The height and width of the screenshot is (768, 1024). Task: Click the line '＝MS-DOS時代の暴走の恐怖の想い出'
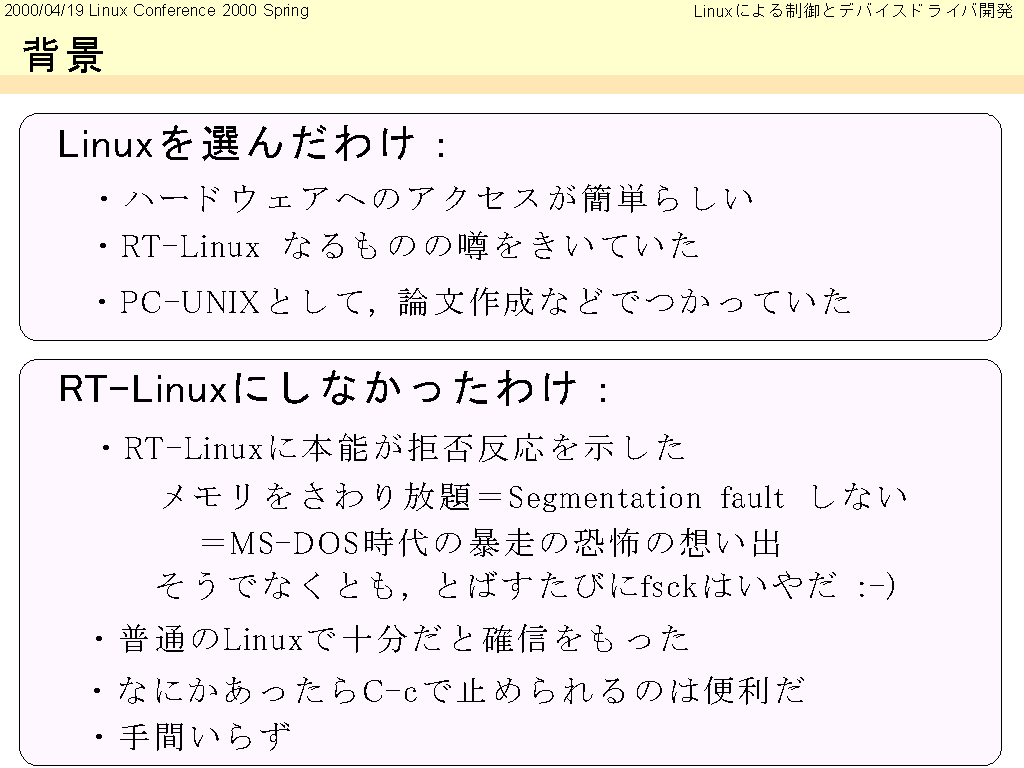[490, 543]
